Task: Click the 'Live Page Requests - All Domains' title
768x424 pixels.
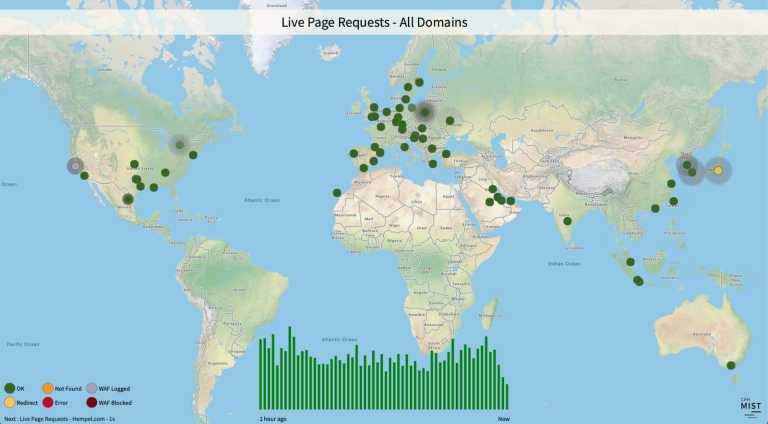Action: tap(374, 23)
